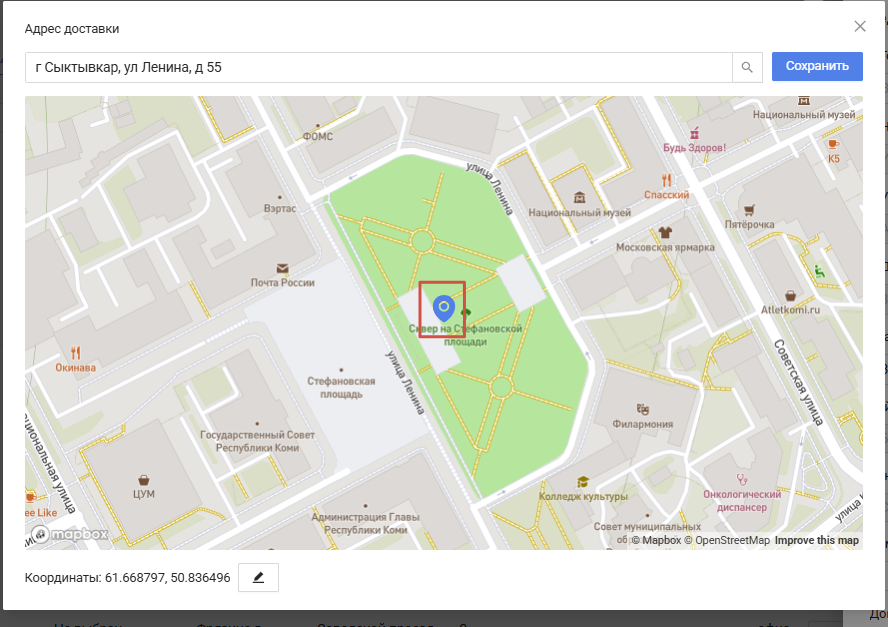This screenshot has height=627, width=888.
Task: Open the Mapbox logo link
Action: [69, 535]
